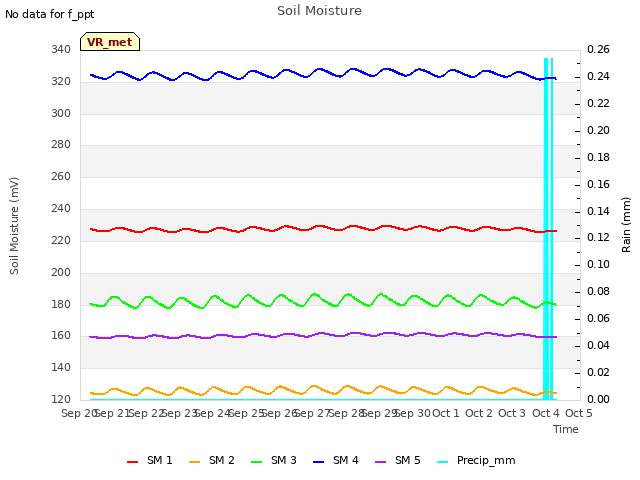The height and width of the screenshot is (480, 640).
Task: Click the Soil Moisture (mV) axis label
Action: (14, 226)
